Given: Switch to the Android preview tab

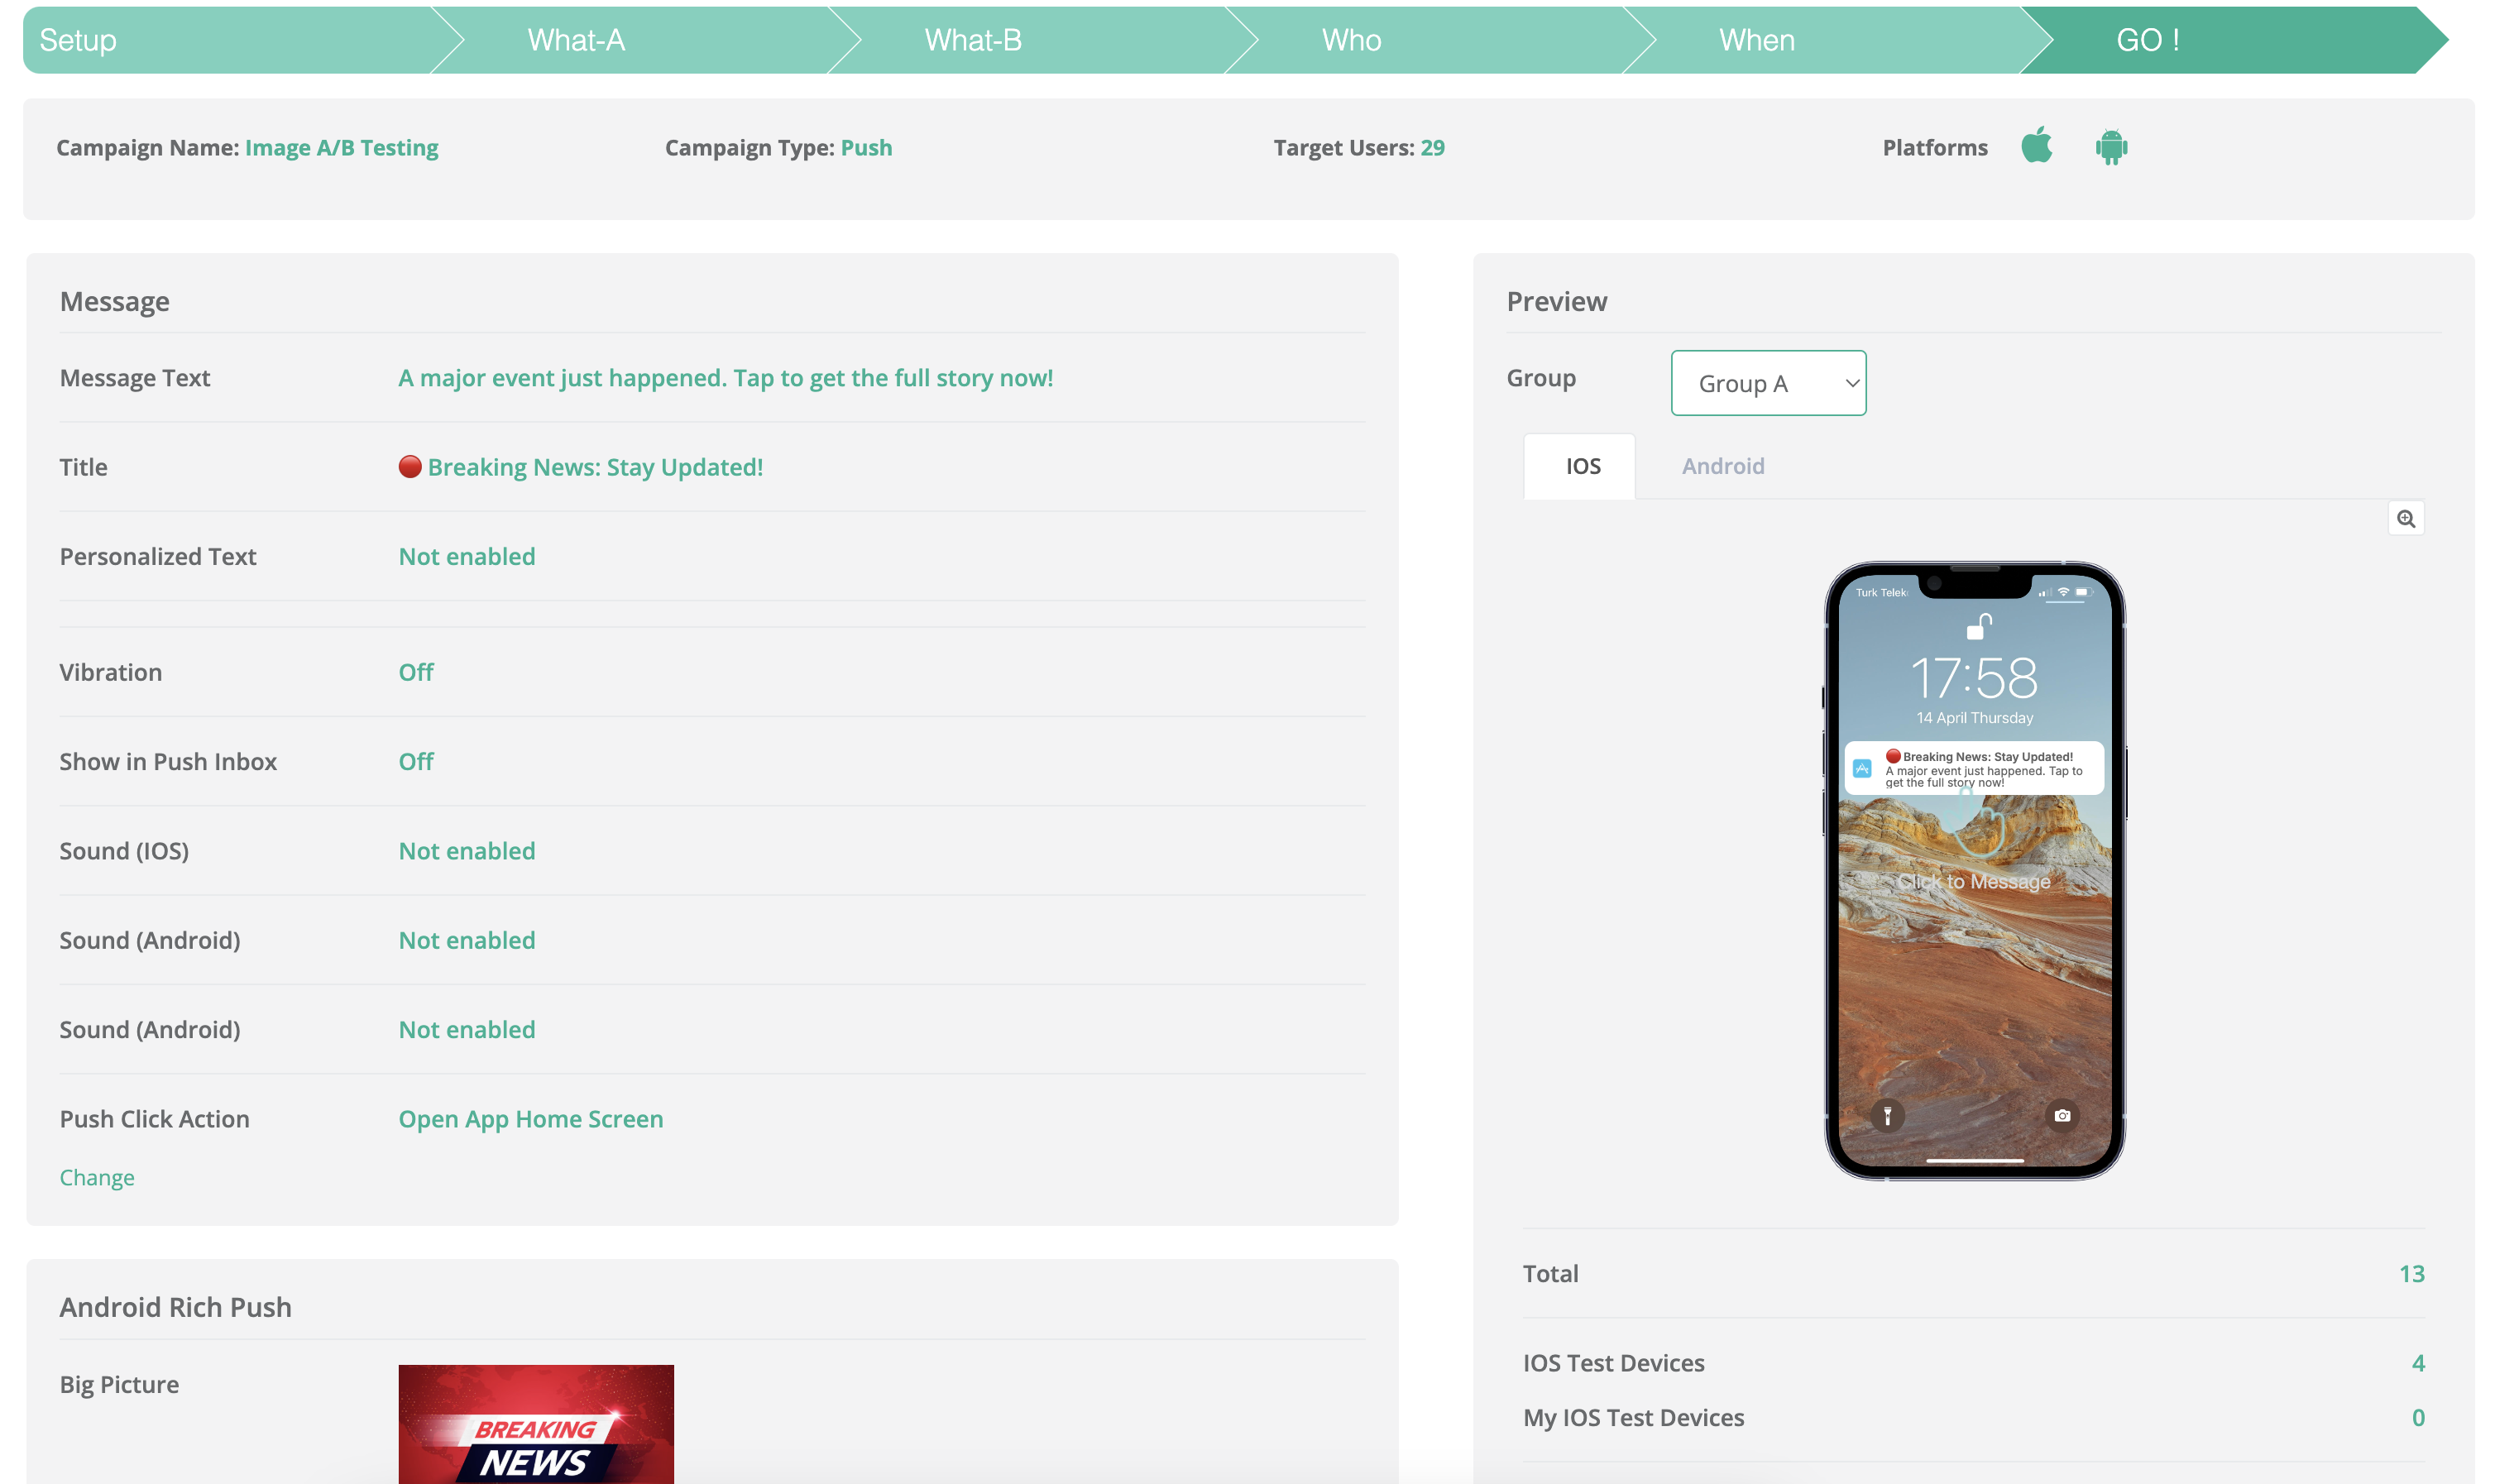Looking at the screenshot, I should [x=1722, y=466].
